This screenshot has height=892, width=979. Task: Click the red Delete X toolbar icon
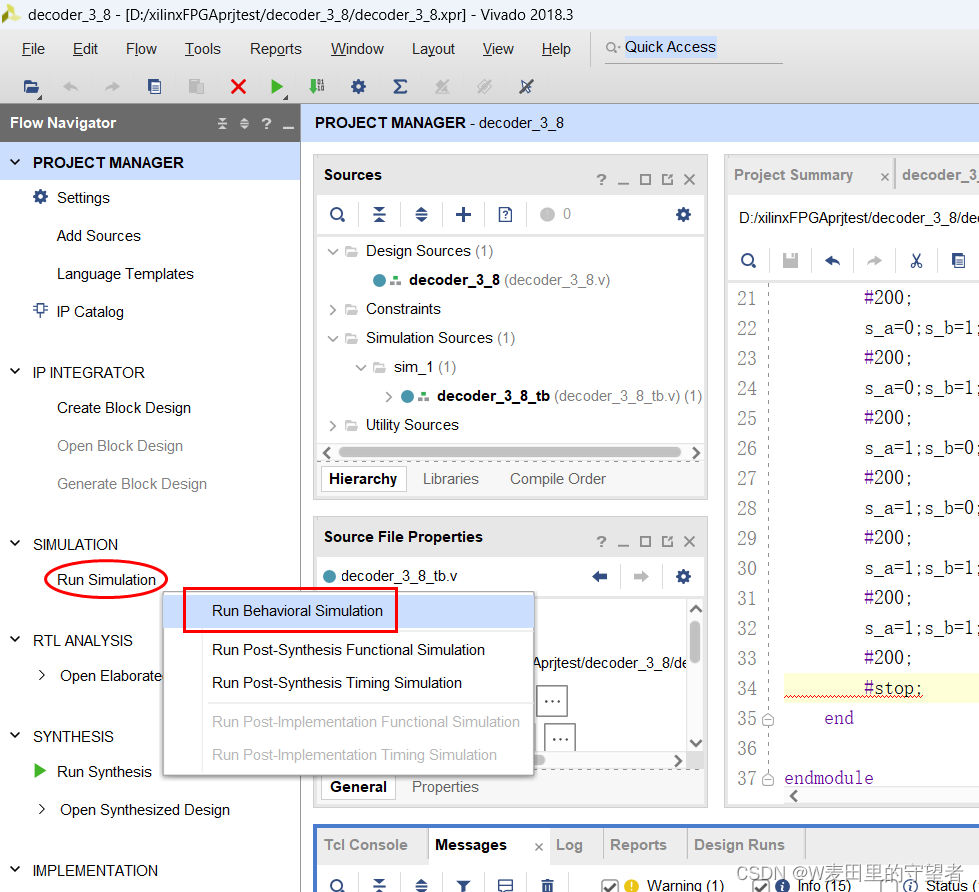click(x=238, y=87)
